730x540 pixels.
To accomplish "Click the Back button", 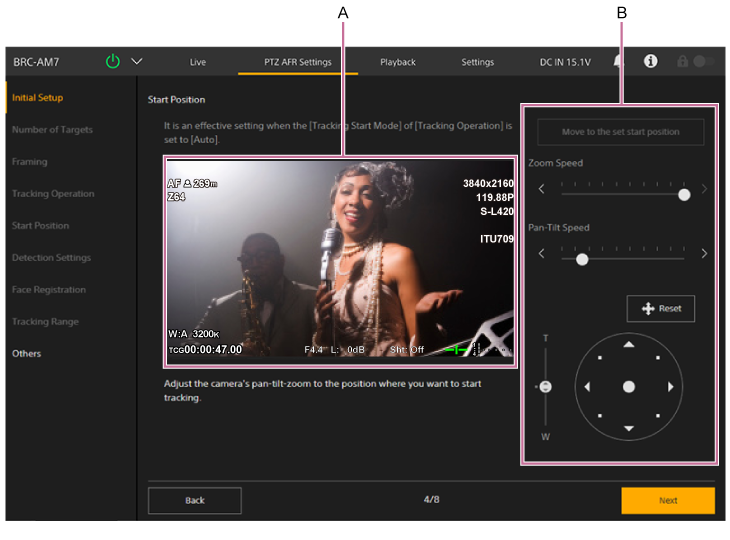I will [x=195, y=500].
